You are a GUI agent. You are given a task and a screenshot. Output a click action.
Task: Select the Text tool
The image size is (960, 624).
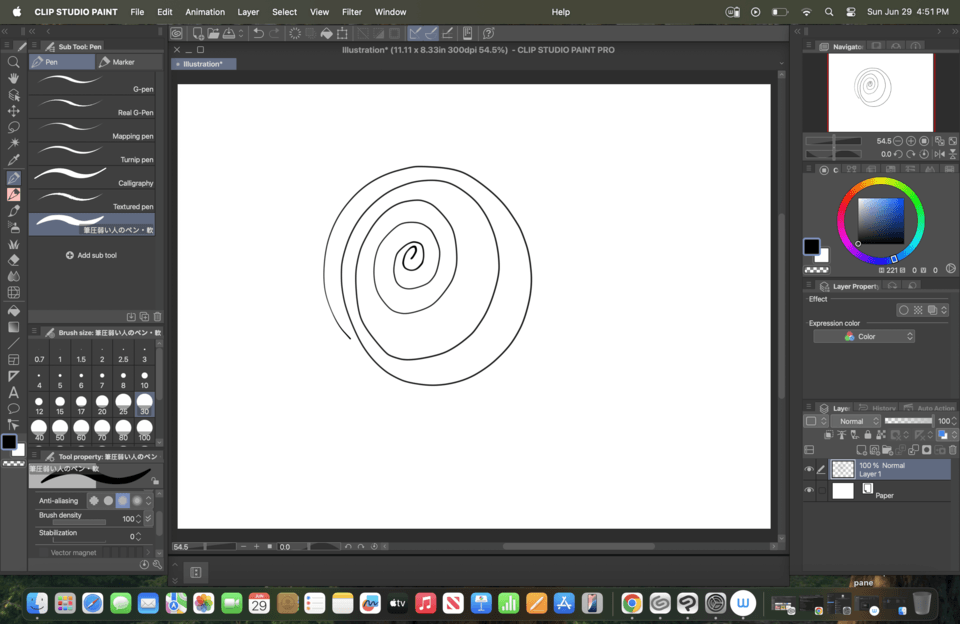point(14,392)
